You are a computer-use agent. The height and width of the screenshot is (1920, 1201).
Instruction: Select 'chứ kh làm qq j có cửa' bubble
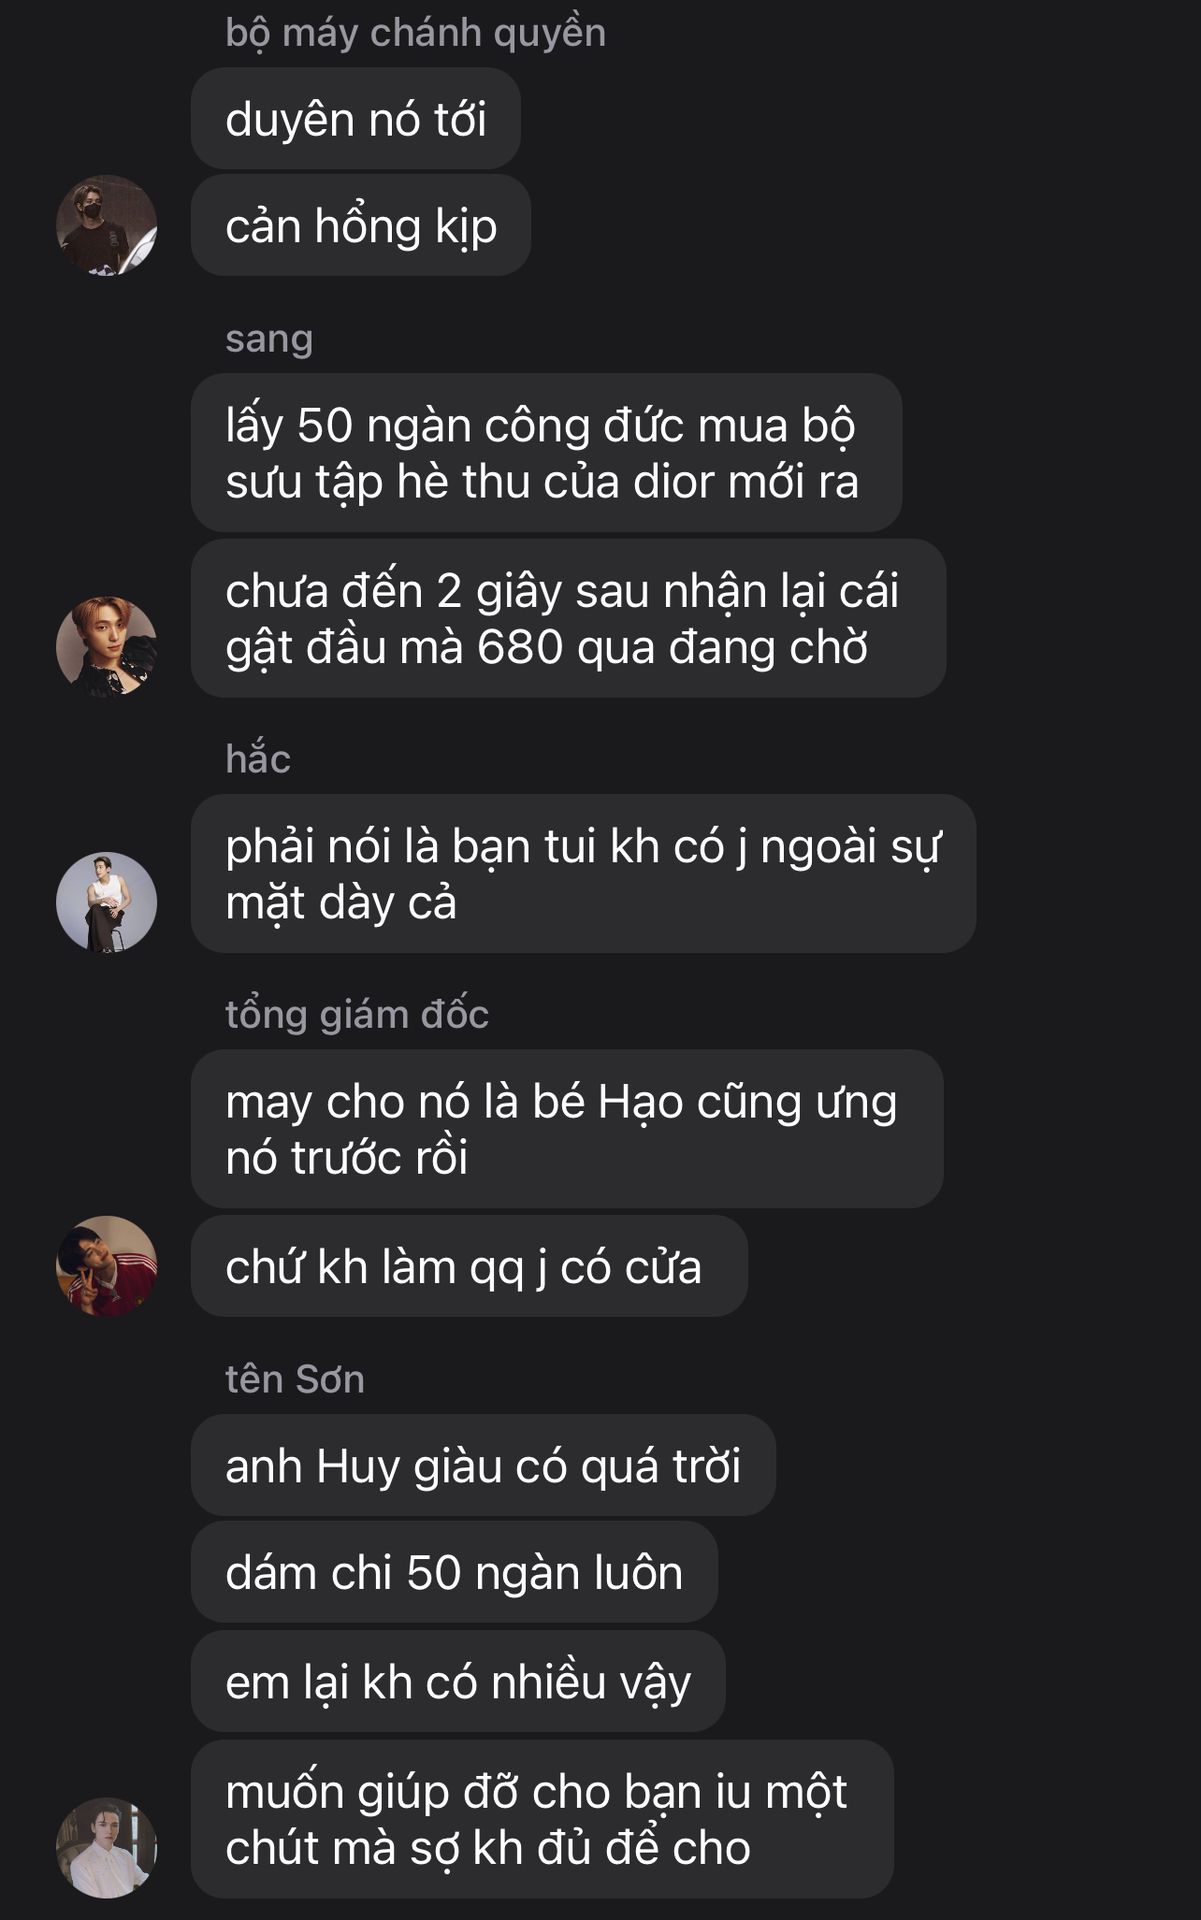pos(469,1266)
